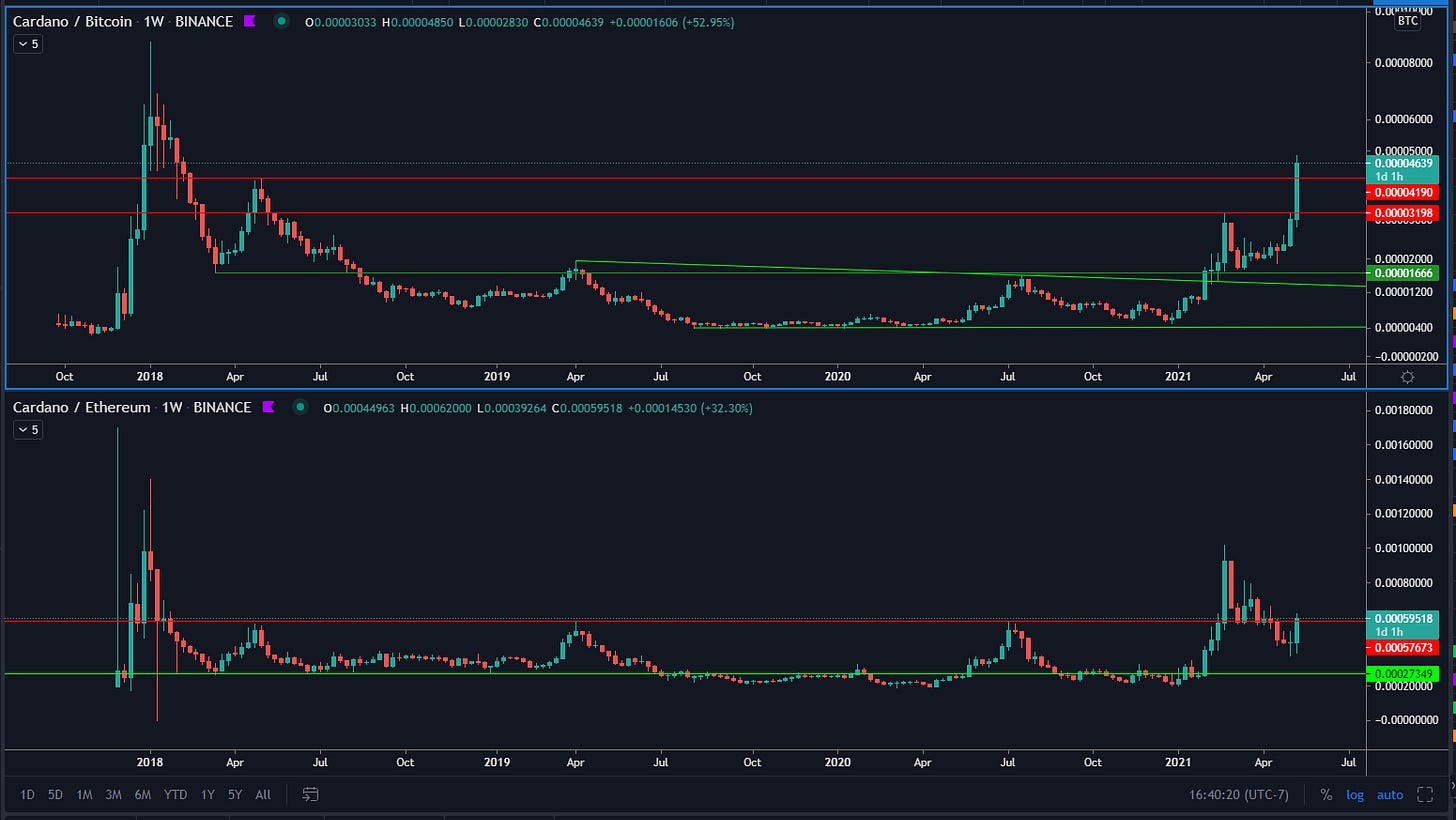Click market status dot on Cardano / Ethereum chart
The width and height of the screenshot is (1456, 820).
point(301,407)
